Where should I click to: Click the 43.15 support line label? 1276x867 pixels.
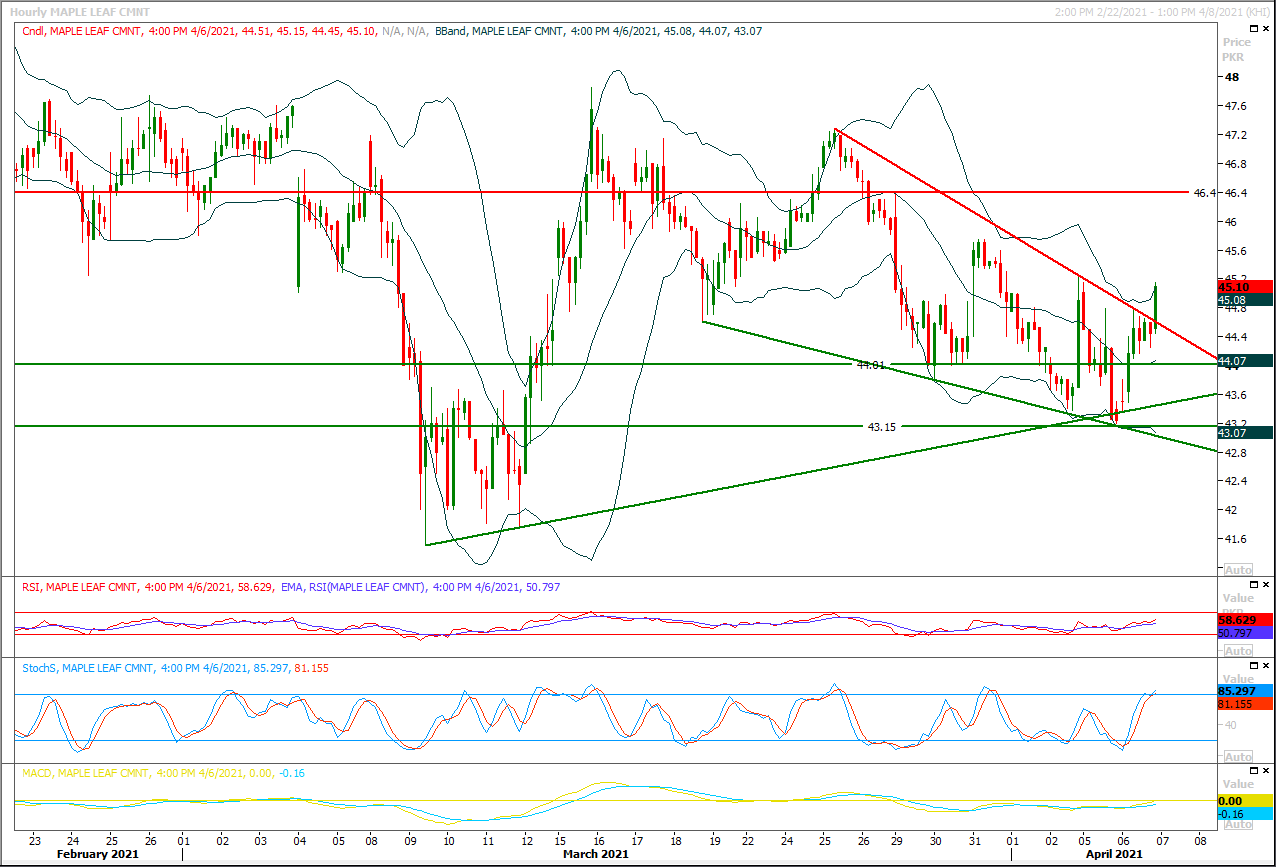pos(881,427)
